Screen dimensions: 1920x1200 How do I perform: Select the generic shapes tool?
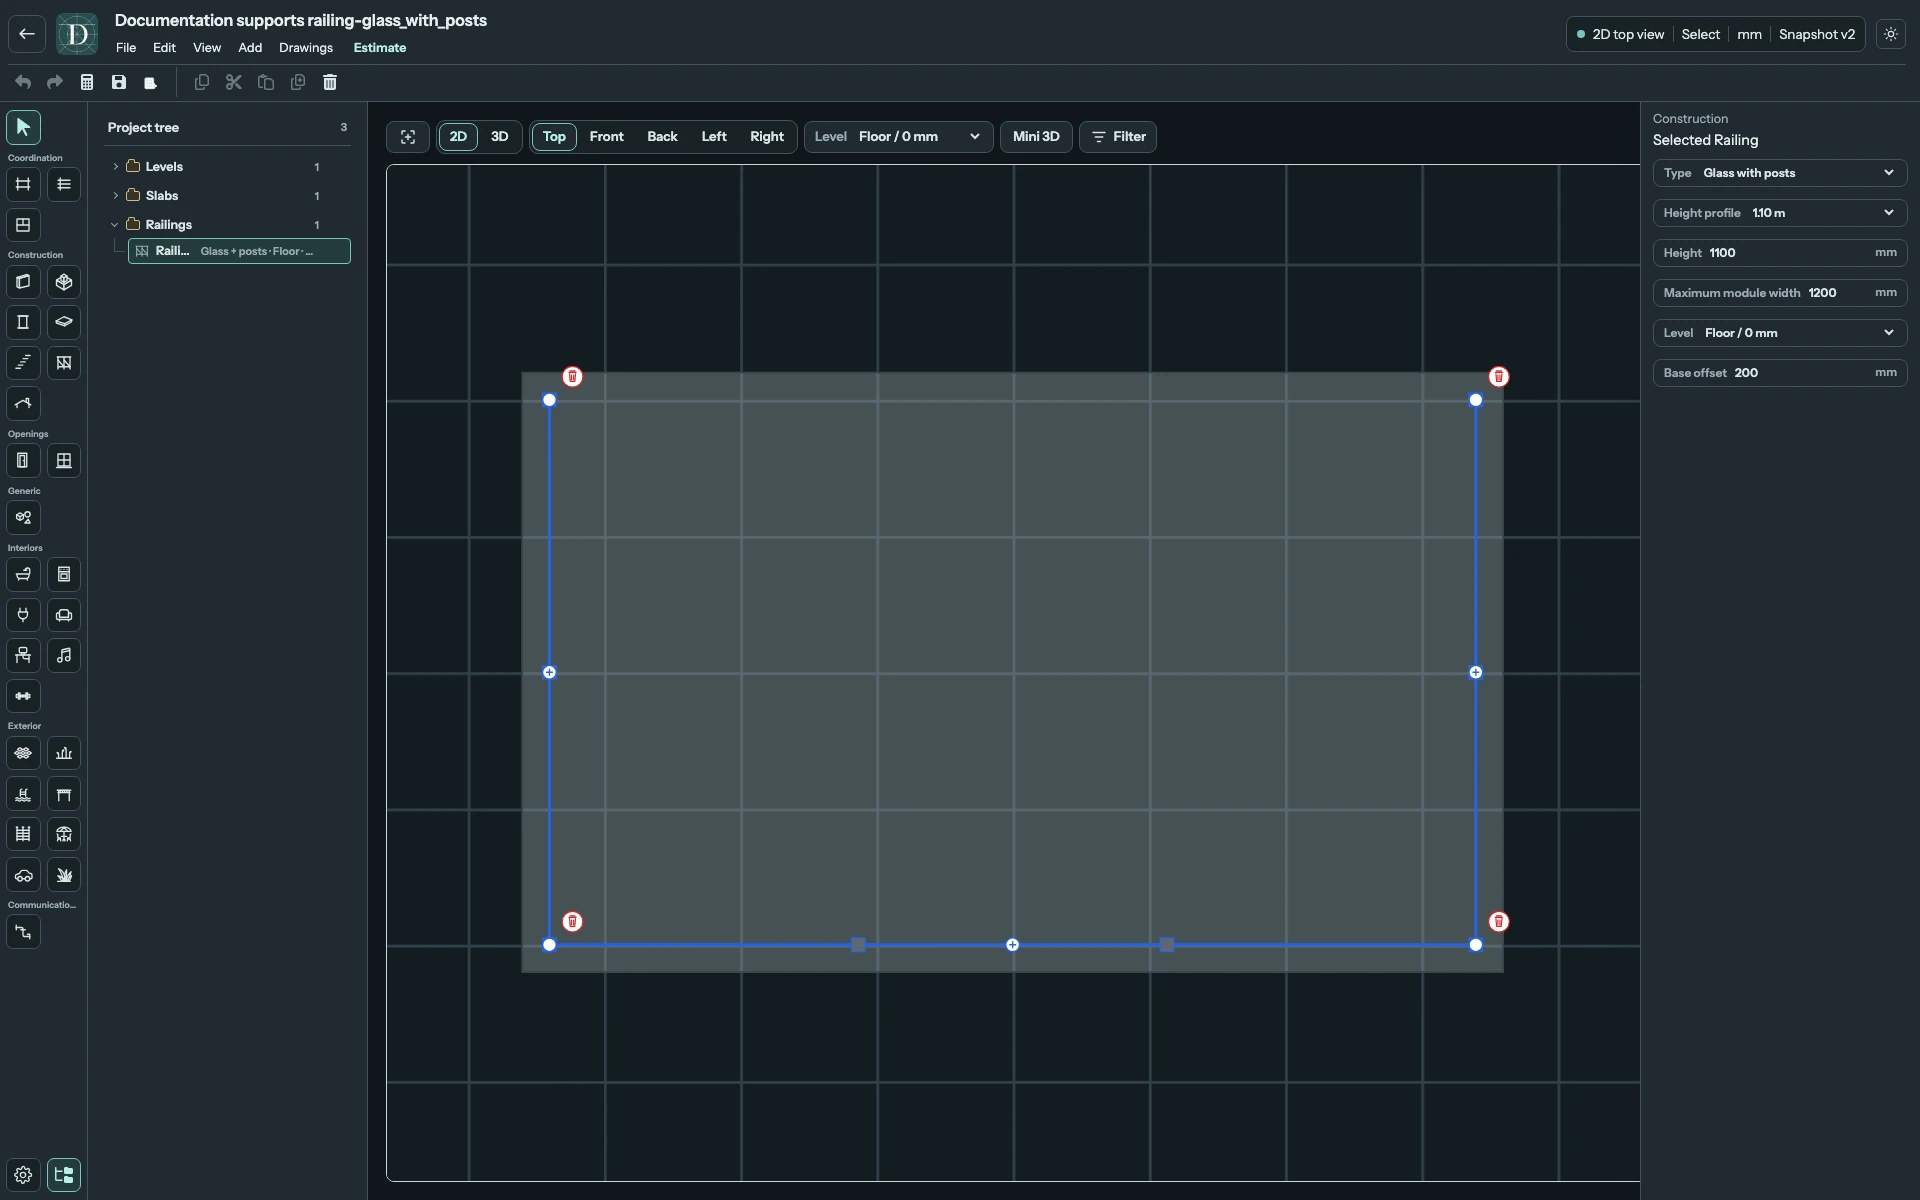23,518
